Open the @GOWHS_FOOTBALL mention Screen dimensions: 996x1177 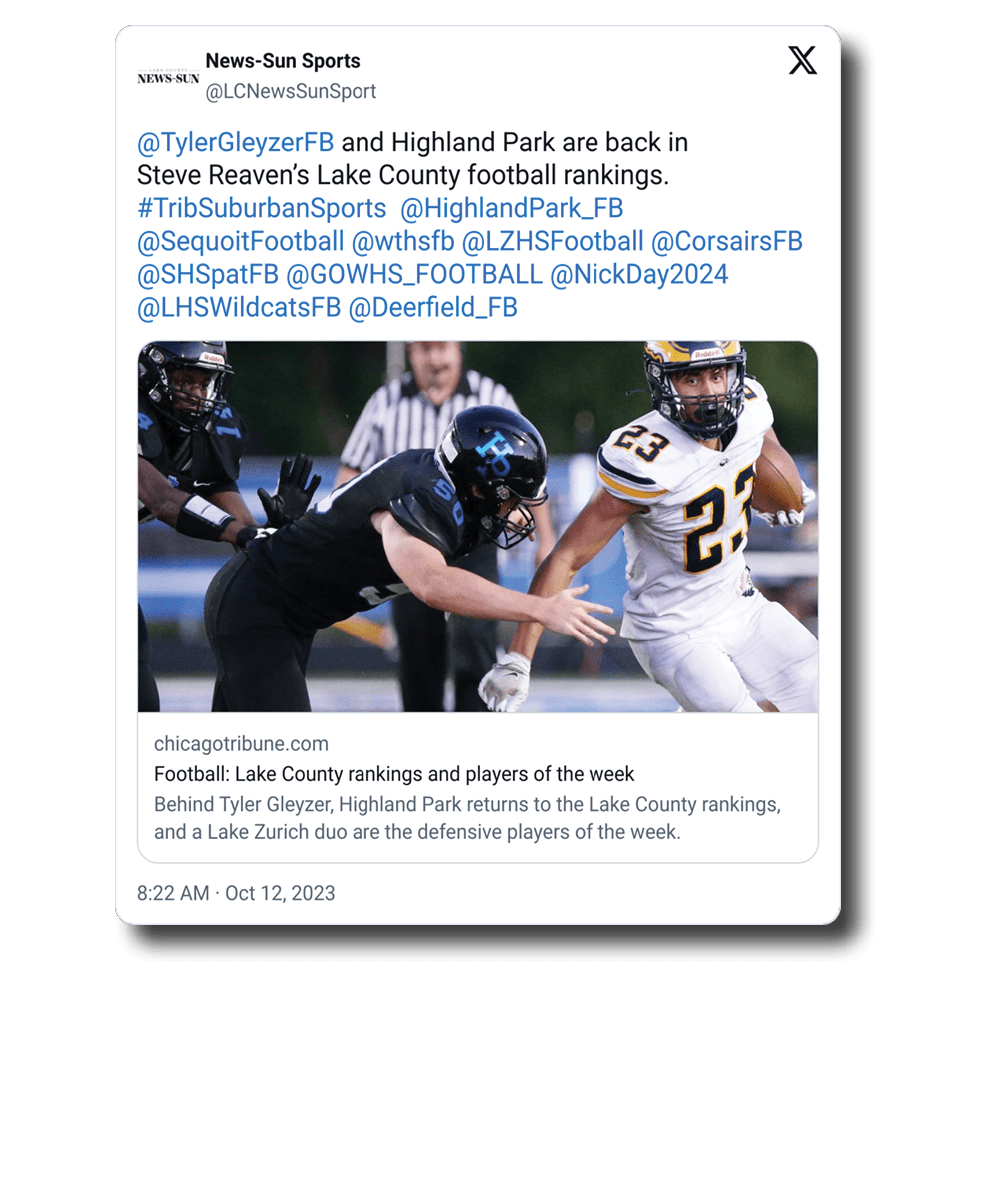414,275
